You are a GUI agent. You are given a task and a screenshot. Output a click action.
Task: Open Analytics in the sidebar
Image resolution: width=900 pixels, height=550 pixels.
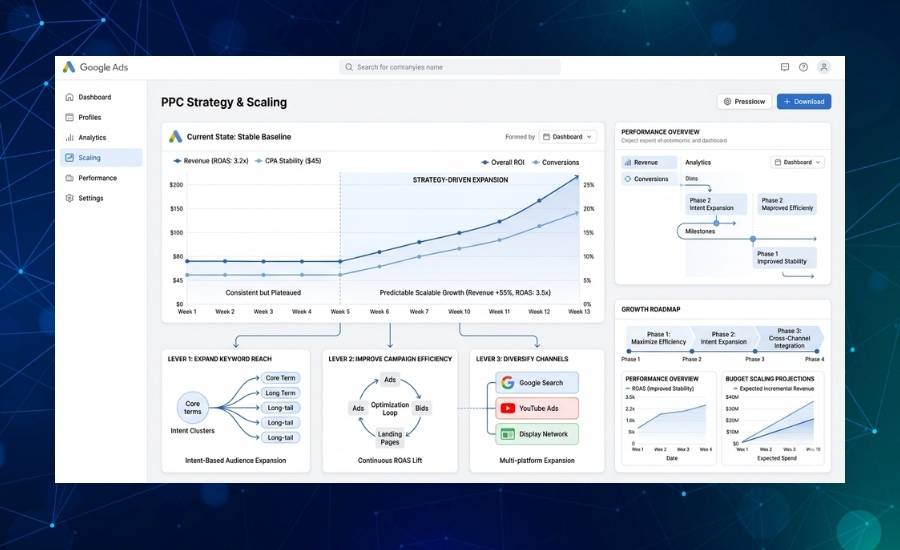click(101, 137)
